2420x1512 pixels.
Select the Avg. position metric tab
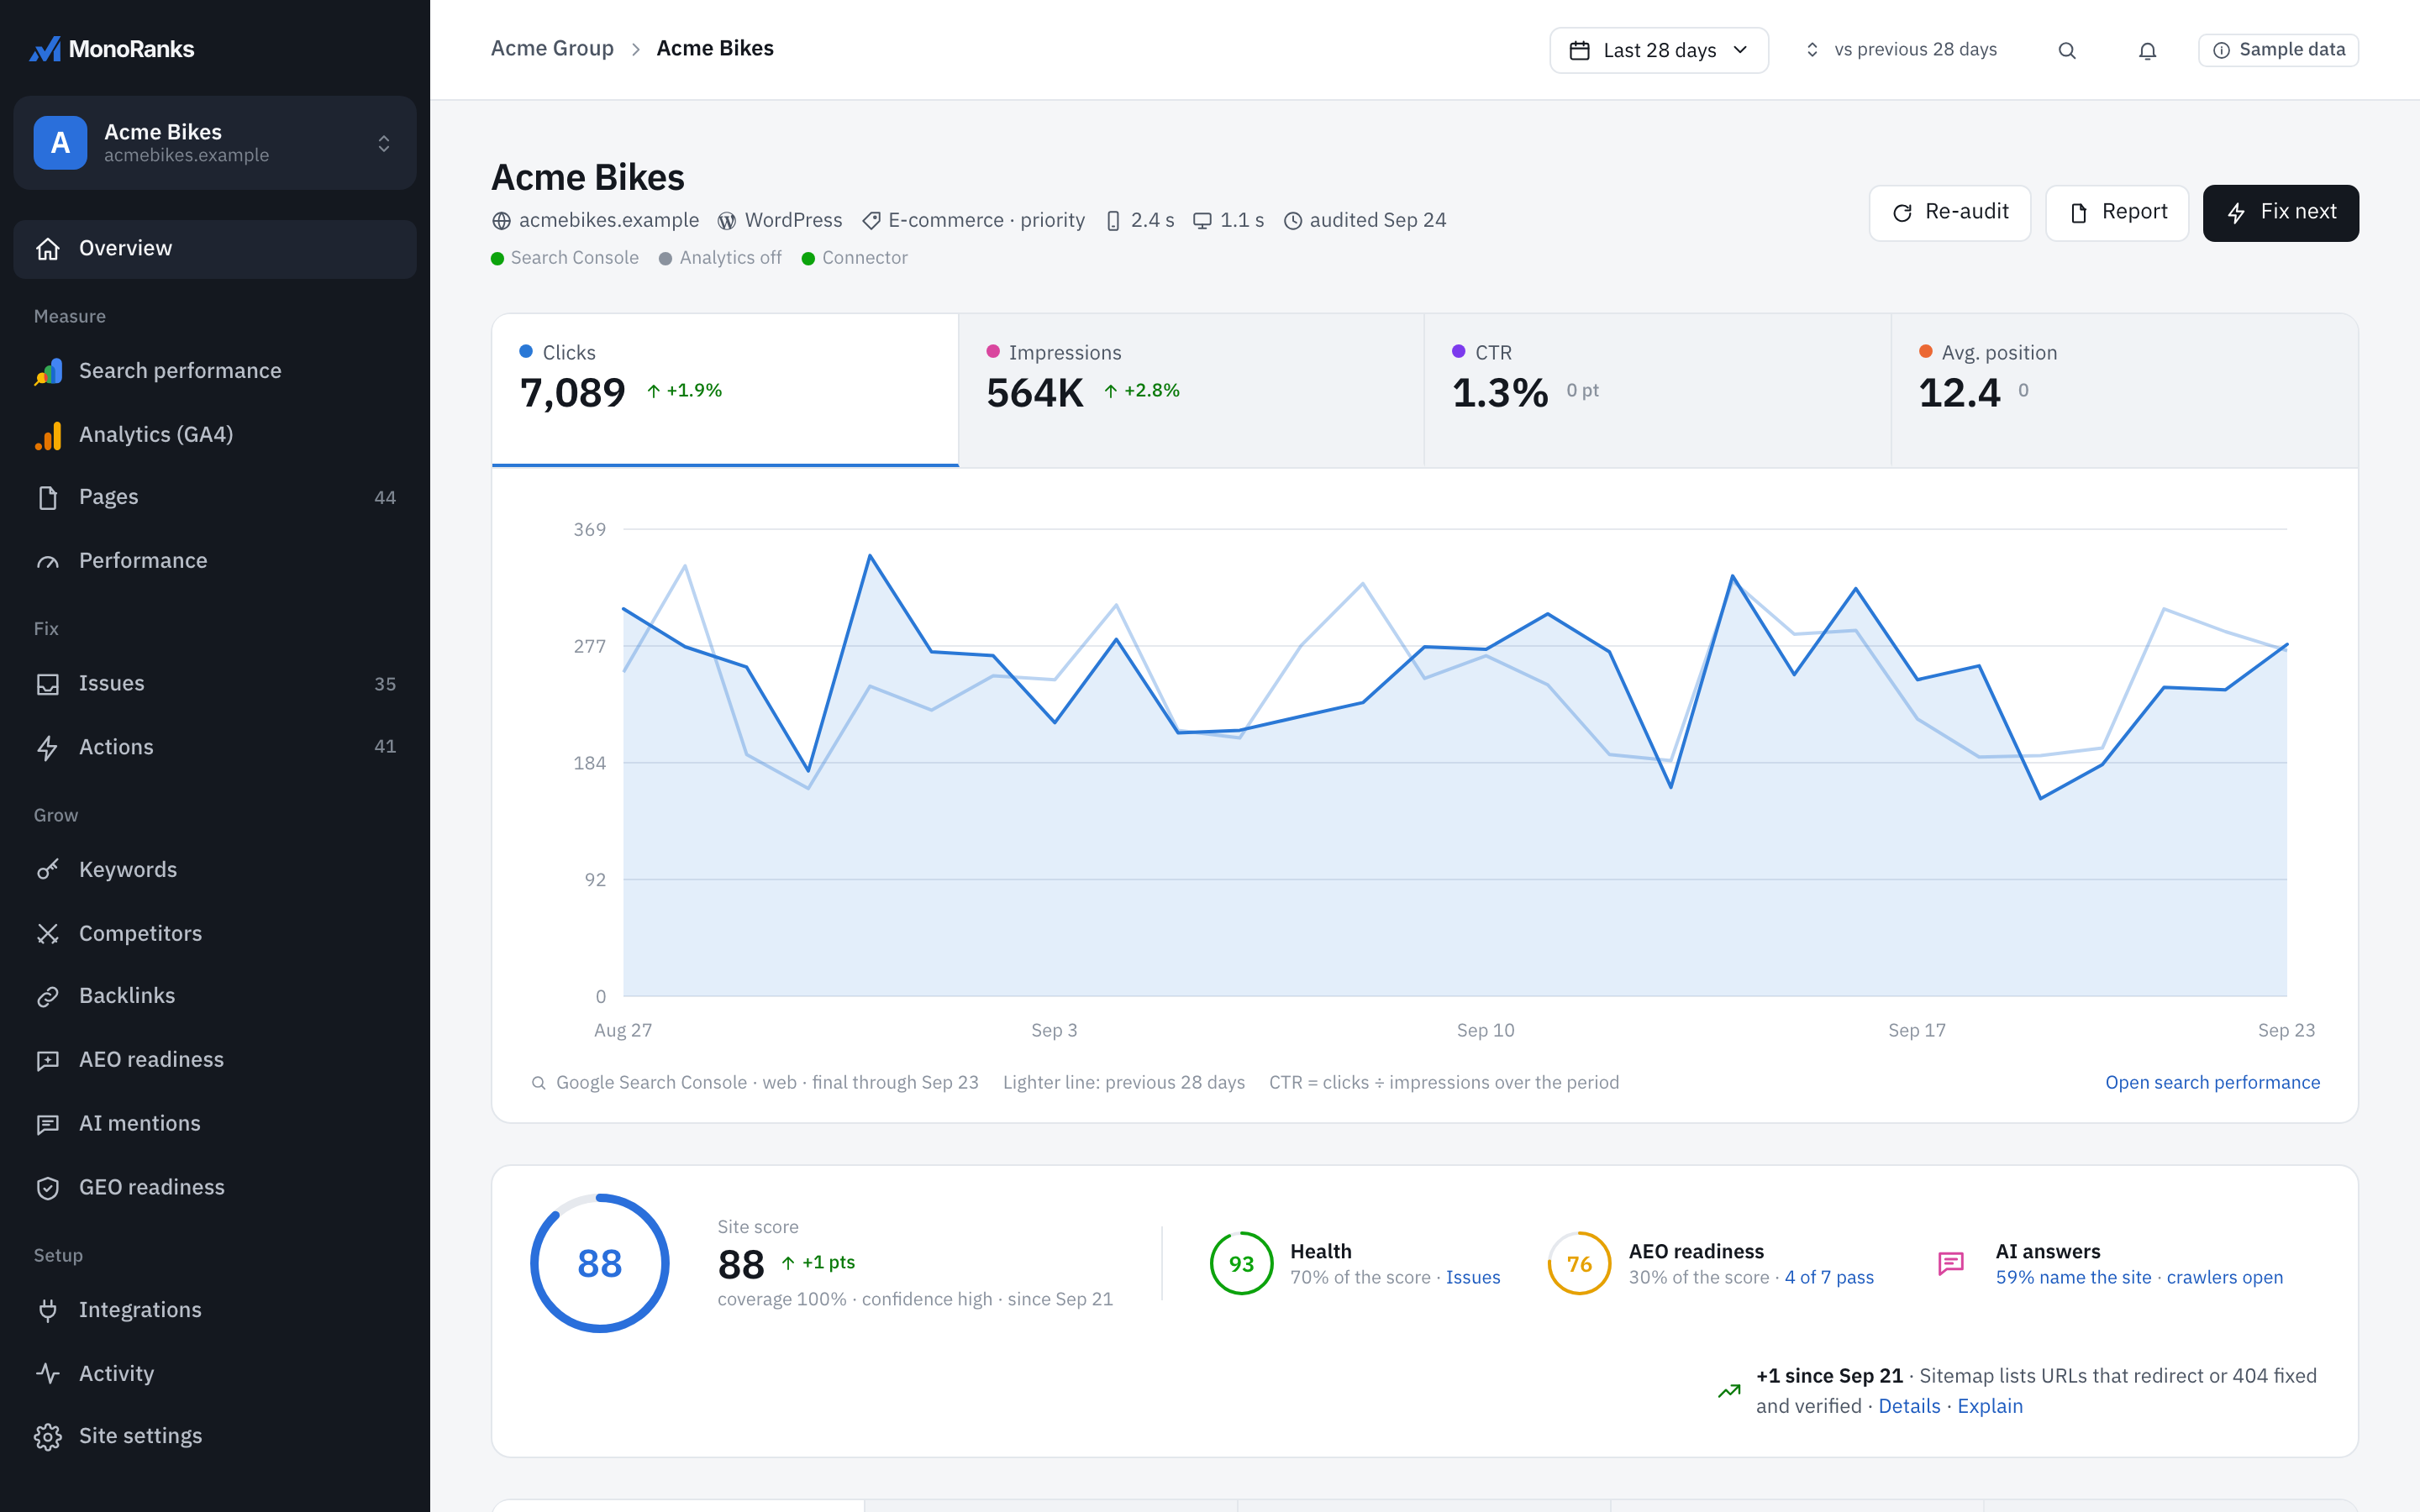tap(2125, 390)
